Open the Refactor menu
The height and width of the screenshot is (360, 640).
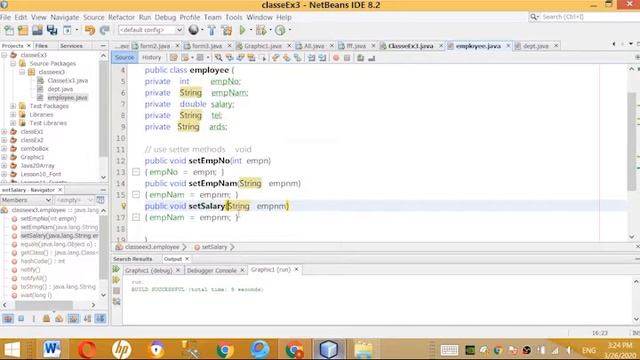click(121, 17)
